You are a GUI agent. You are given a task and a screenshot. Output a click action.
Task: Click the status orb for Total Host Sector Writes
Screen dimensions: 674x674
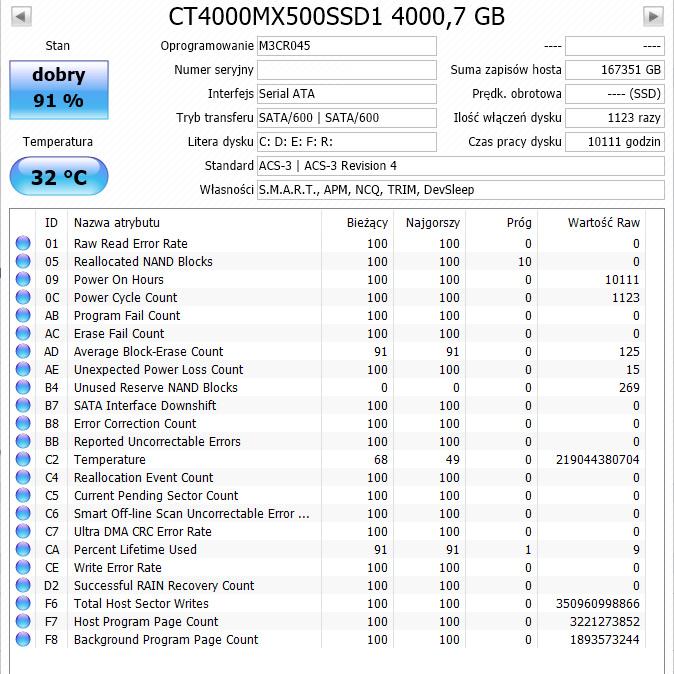pos(23,604)
